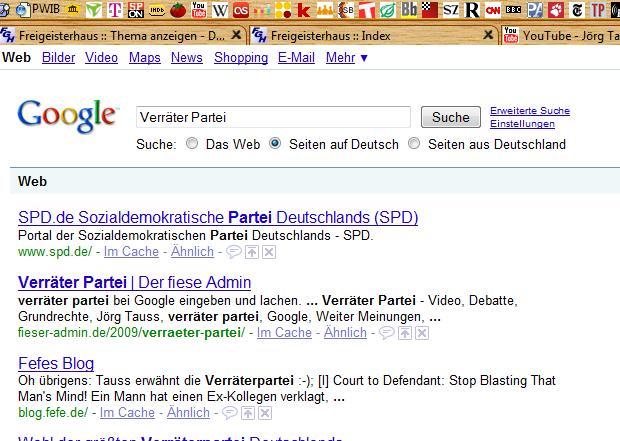
Task: Open the Shopping search category
Action: tap(241, 58)
